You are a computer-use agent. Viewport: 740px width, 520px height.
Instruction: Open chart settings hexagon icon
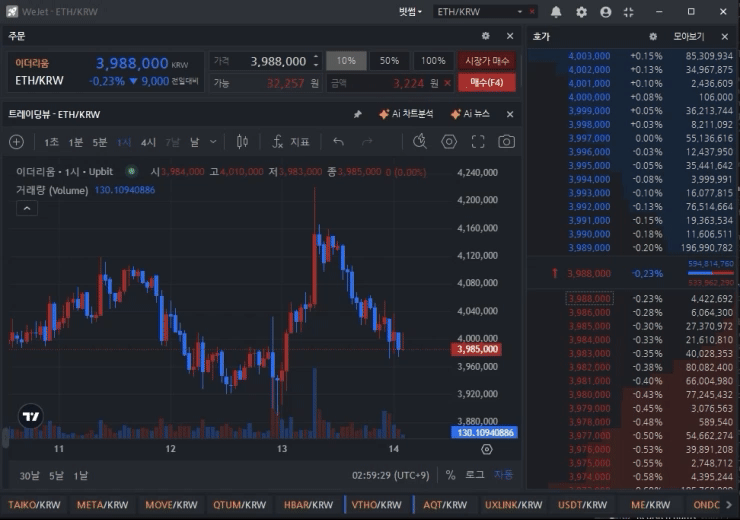(449, 142)
